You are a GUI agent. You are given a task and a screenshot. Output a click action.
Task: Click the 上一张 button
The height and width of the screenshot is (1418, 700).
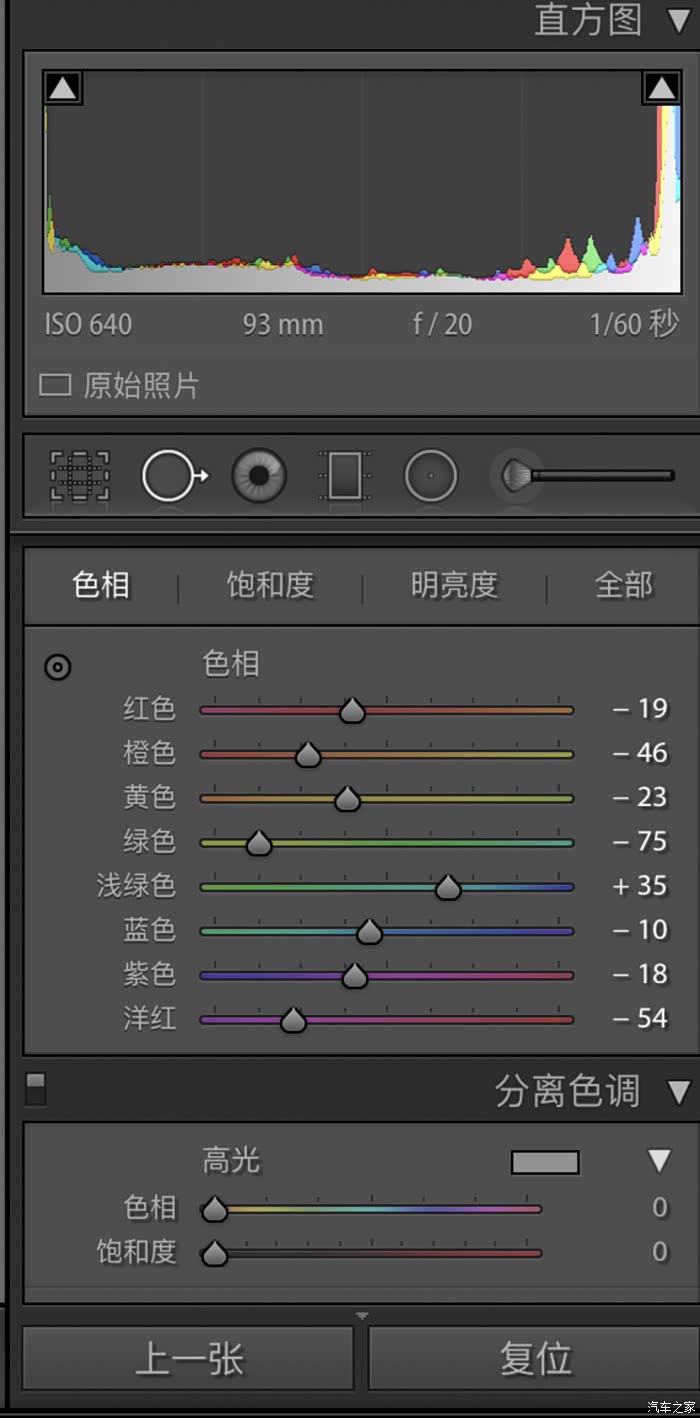(x=189, y=1359)
